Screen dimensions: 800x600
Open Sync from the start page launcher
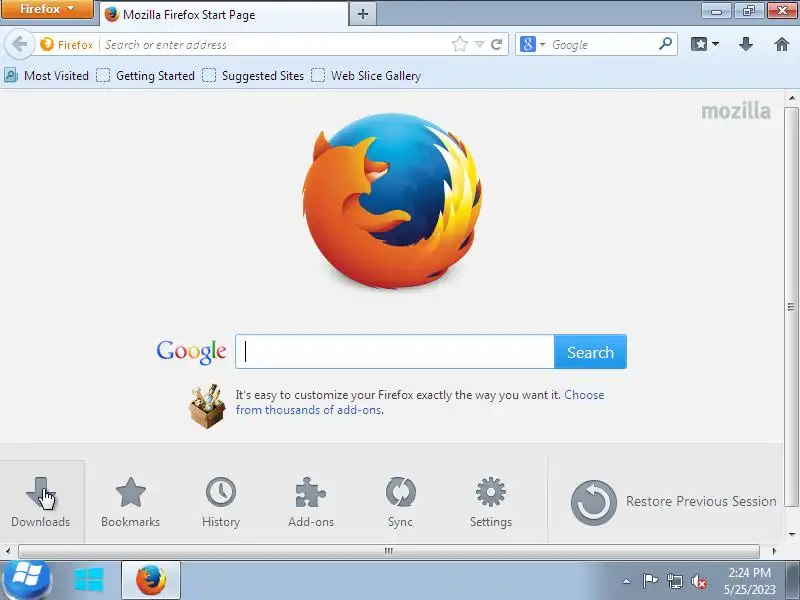[401, 502]
